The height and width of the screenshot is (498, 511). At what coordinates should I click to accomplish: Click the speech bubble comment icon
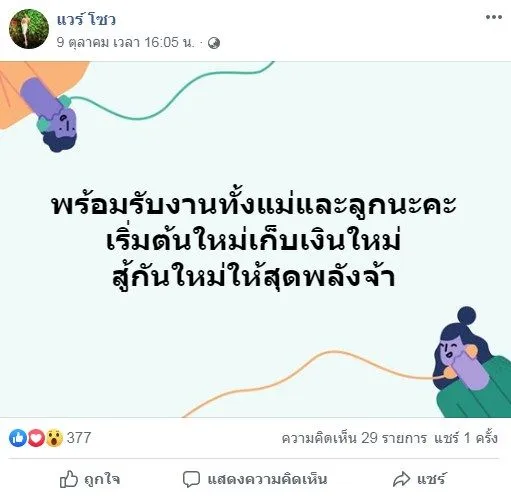191,479
